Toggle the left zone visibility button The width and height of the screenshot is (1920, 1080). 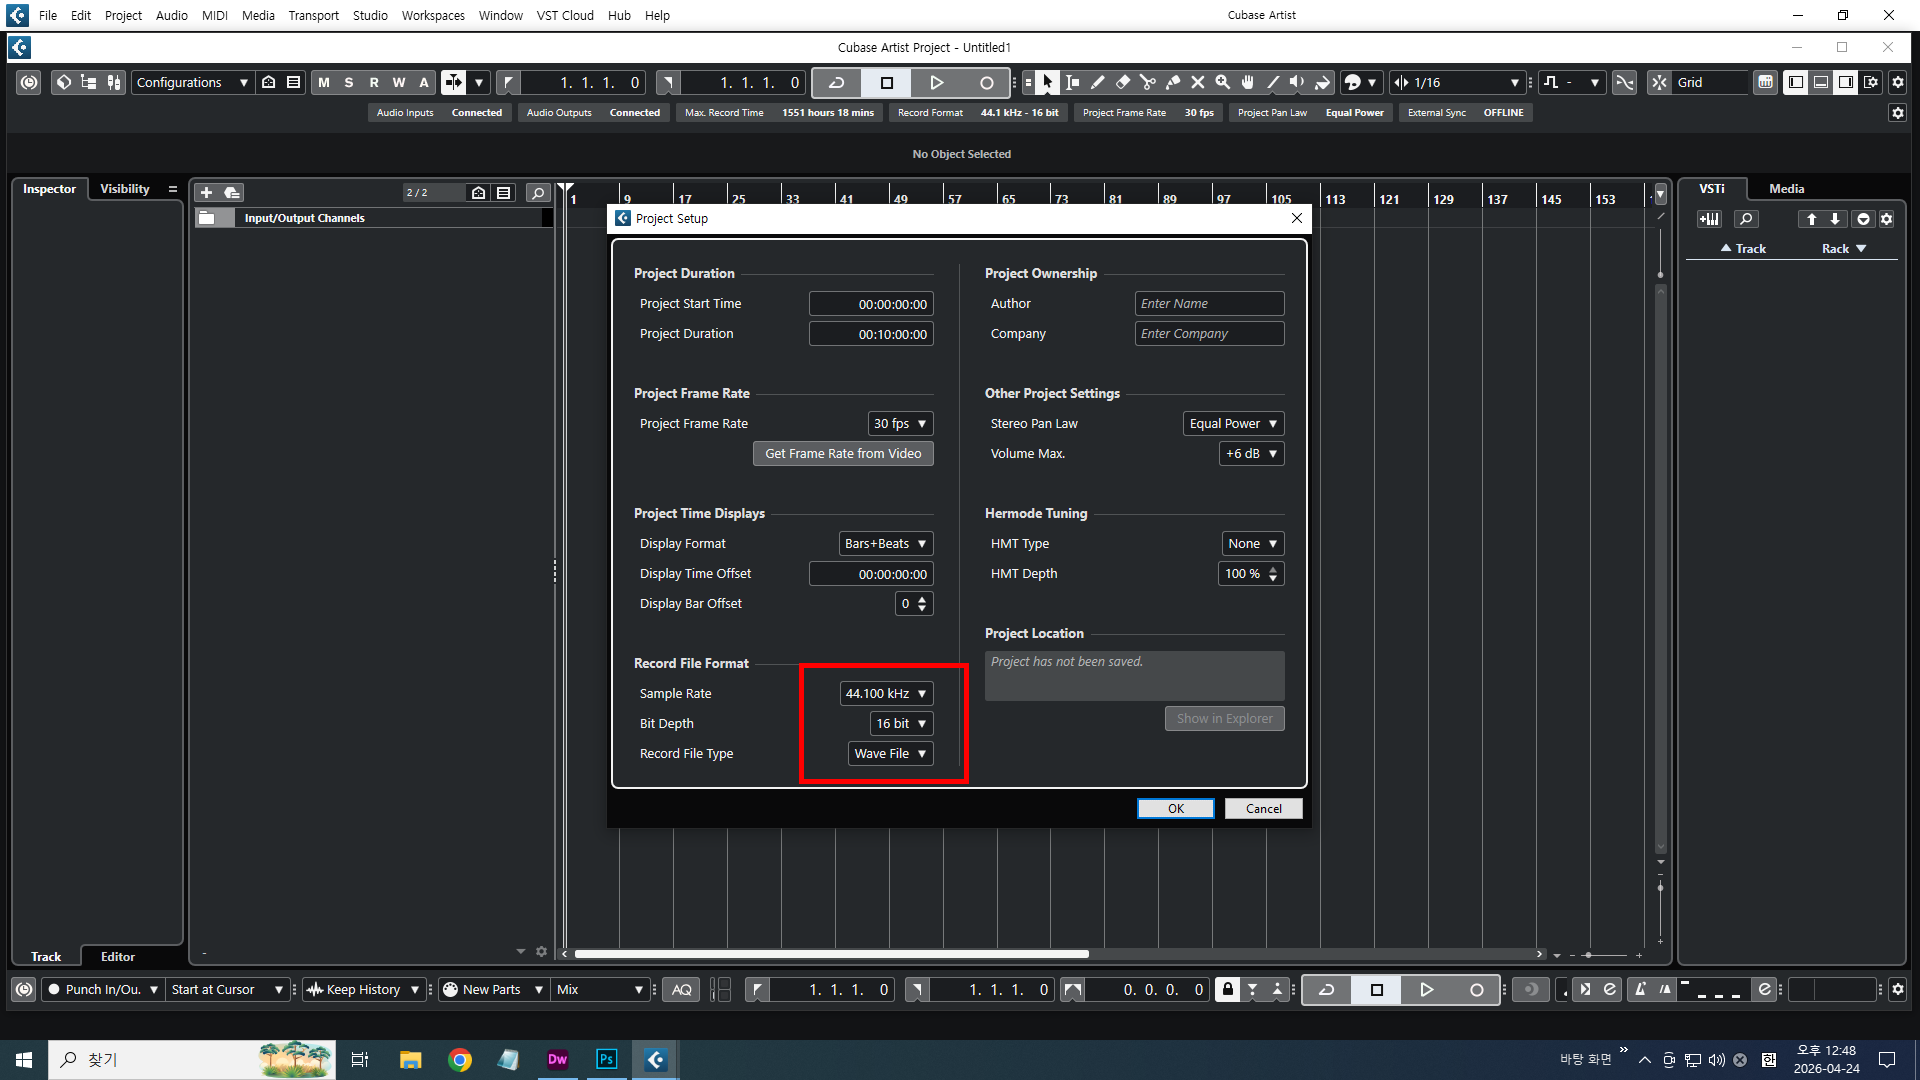click(x=1796, y=82)
